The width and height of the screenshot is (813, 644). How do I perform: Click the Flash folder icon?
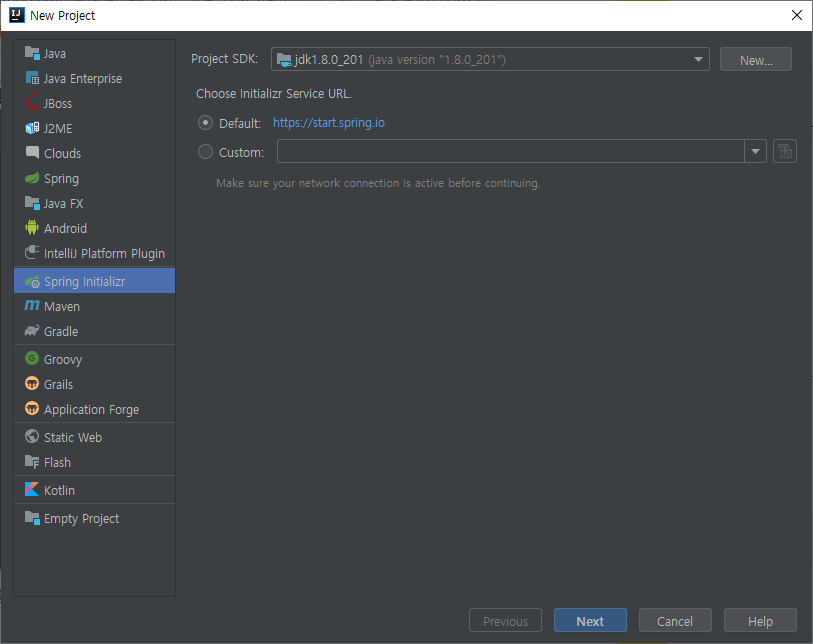point(32,461)
